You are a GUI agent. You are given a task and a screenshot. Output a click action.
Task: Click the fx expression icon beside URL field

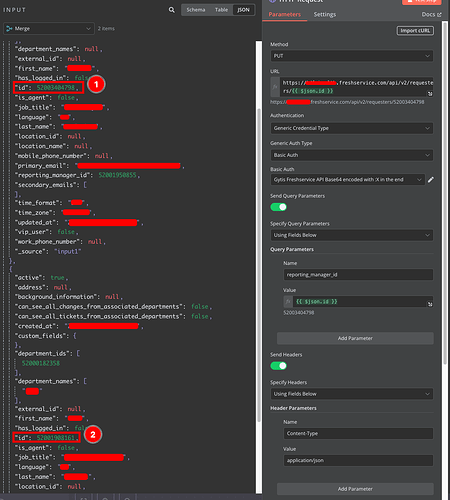[275, 87]
